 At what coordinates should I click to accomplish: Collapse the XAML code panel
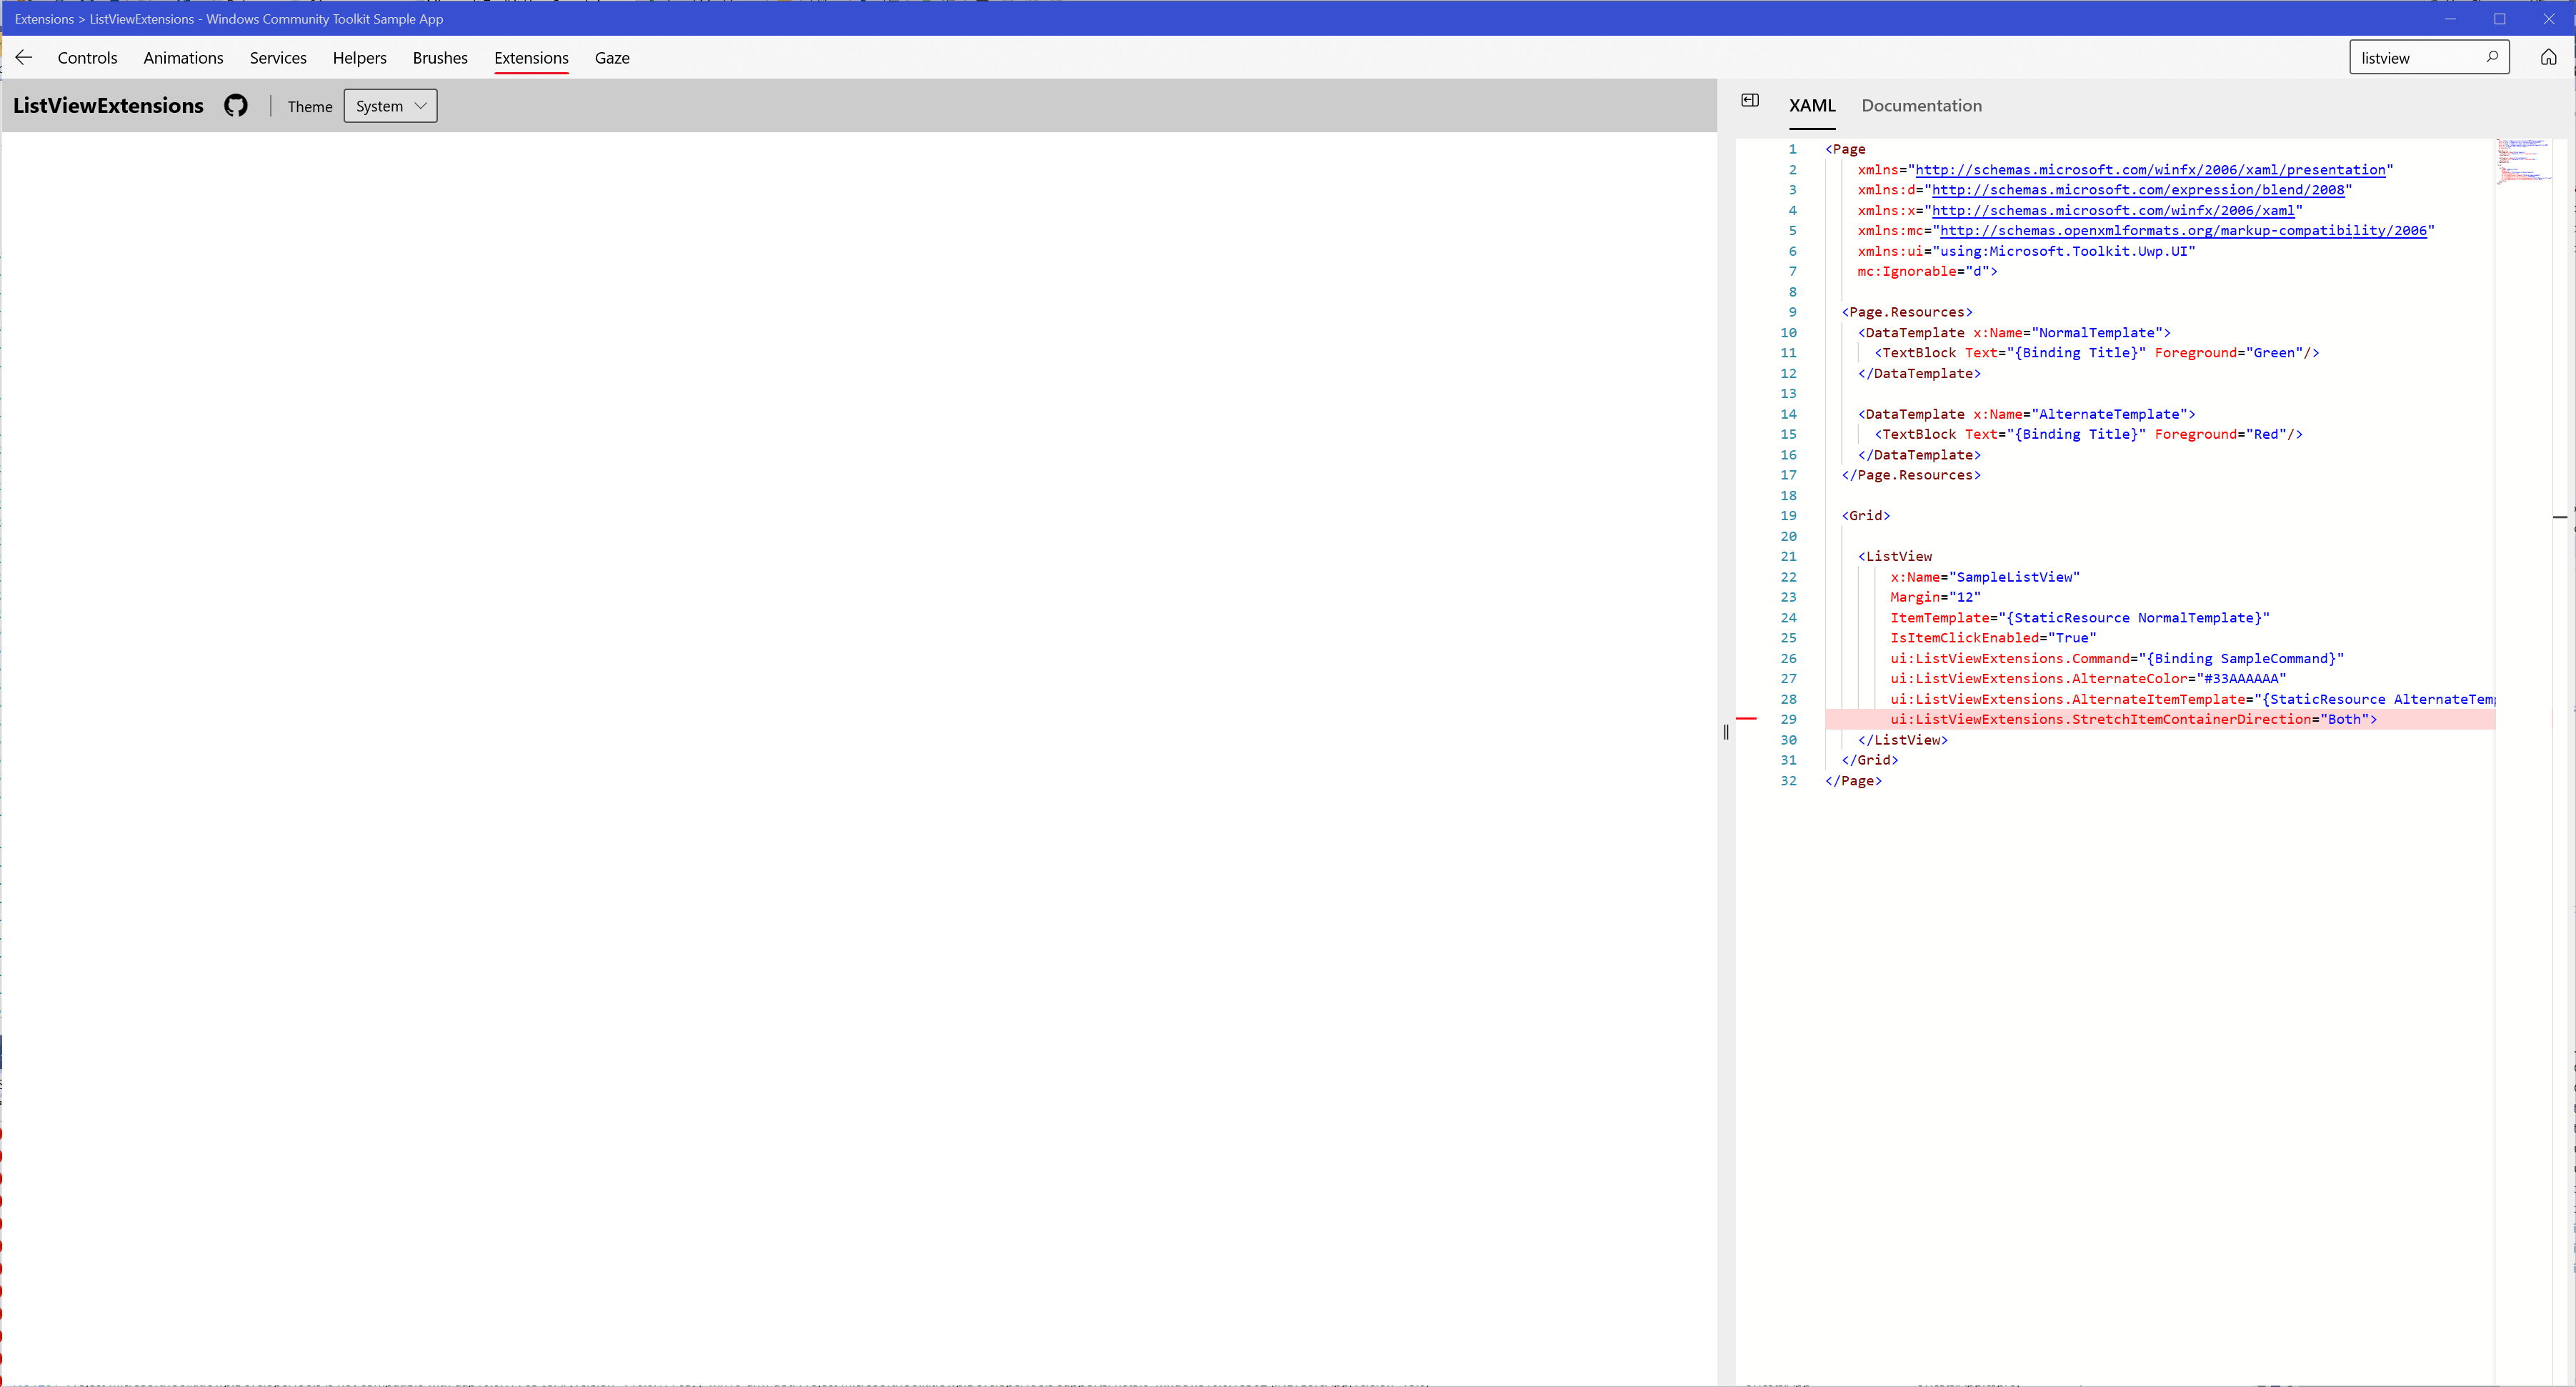tap(1750, 100)
